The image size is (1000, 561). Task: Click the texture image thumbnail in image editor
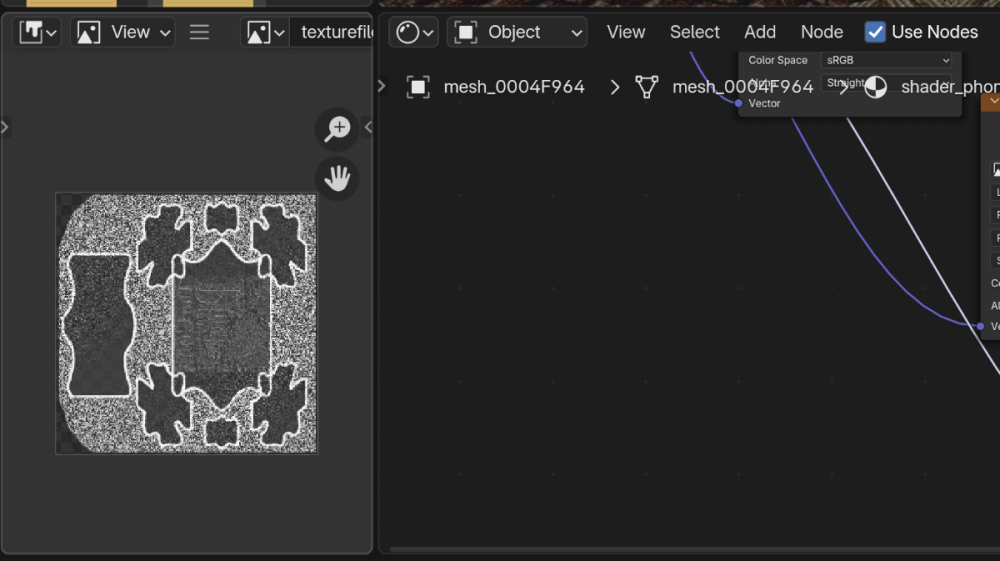coord(186,323)
